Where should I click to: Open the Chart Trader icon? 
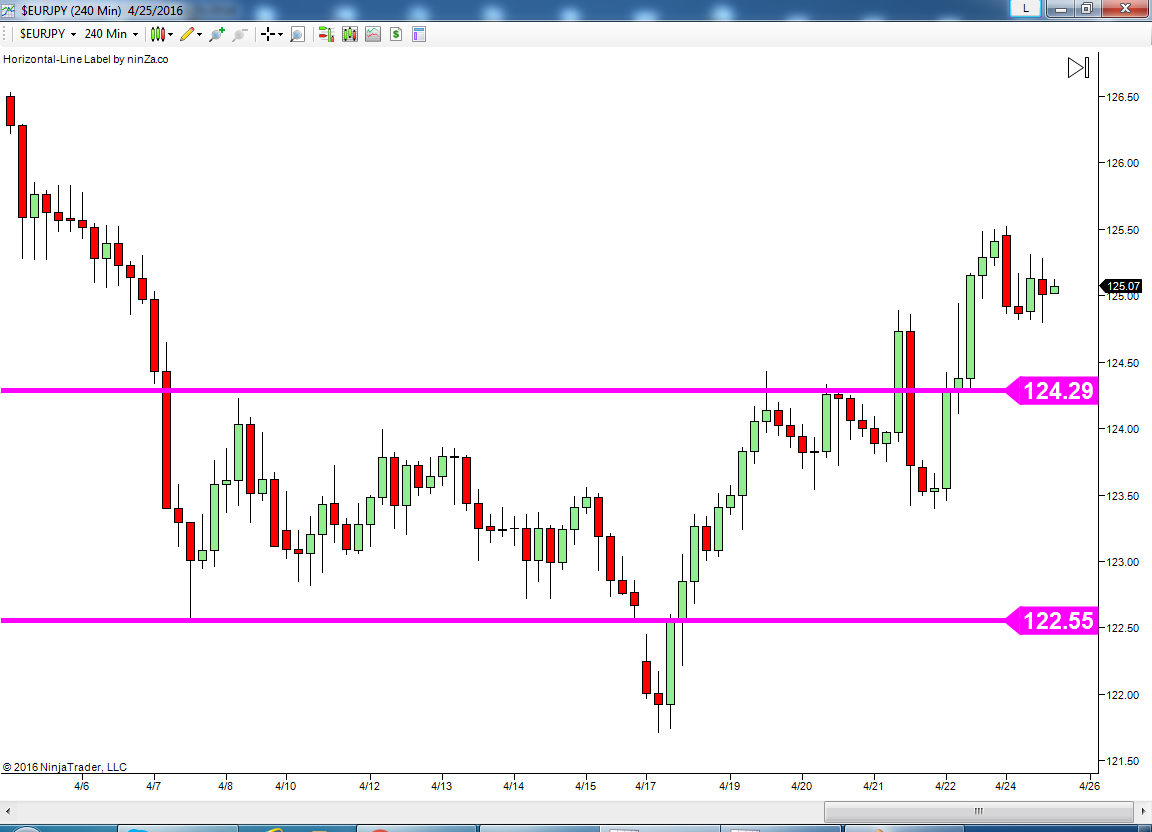click(x=326, y=34)
